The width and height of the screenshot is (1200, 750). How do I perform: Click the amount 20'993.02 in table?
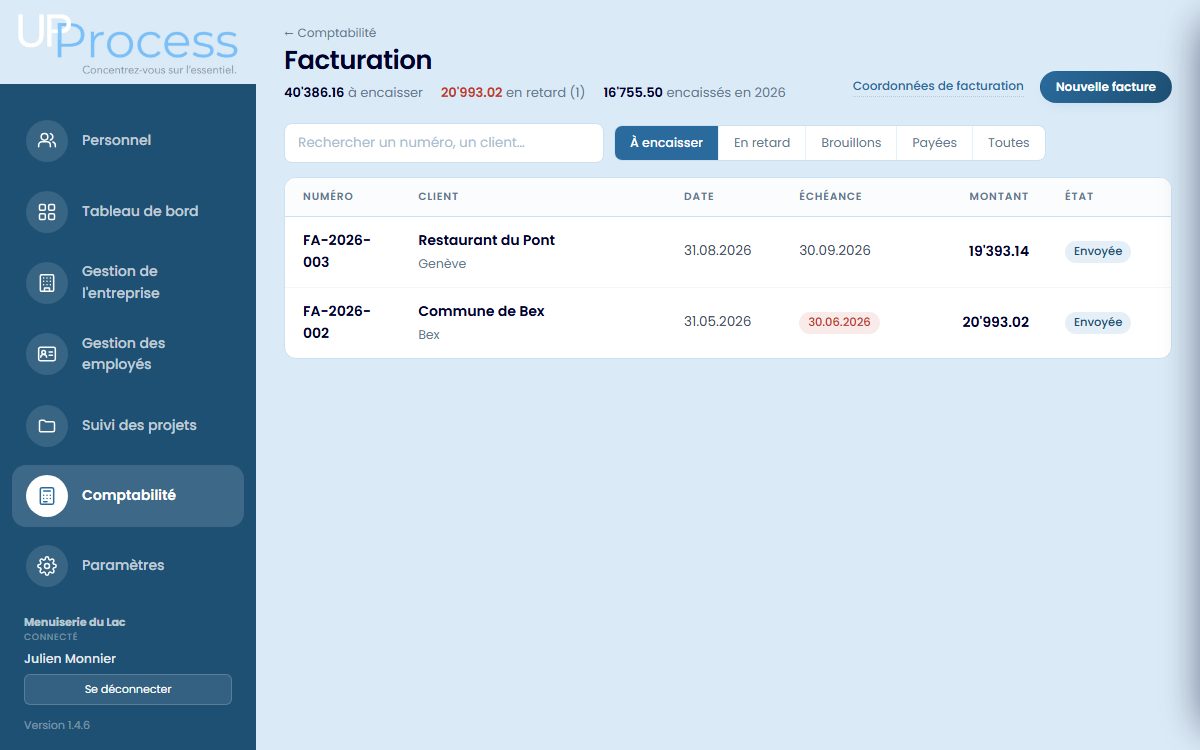pyautogui.click(x=995, y=322)
